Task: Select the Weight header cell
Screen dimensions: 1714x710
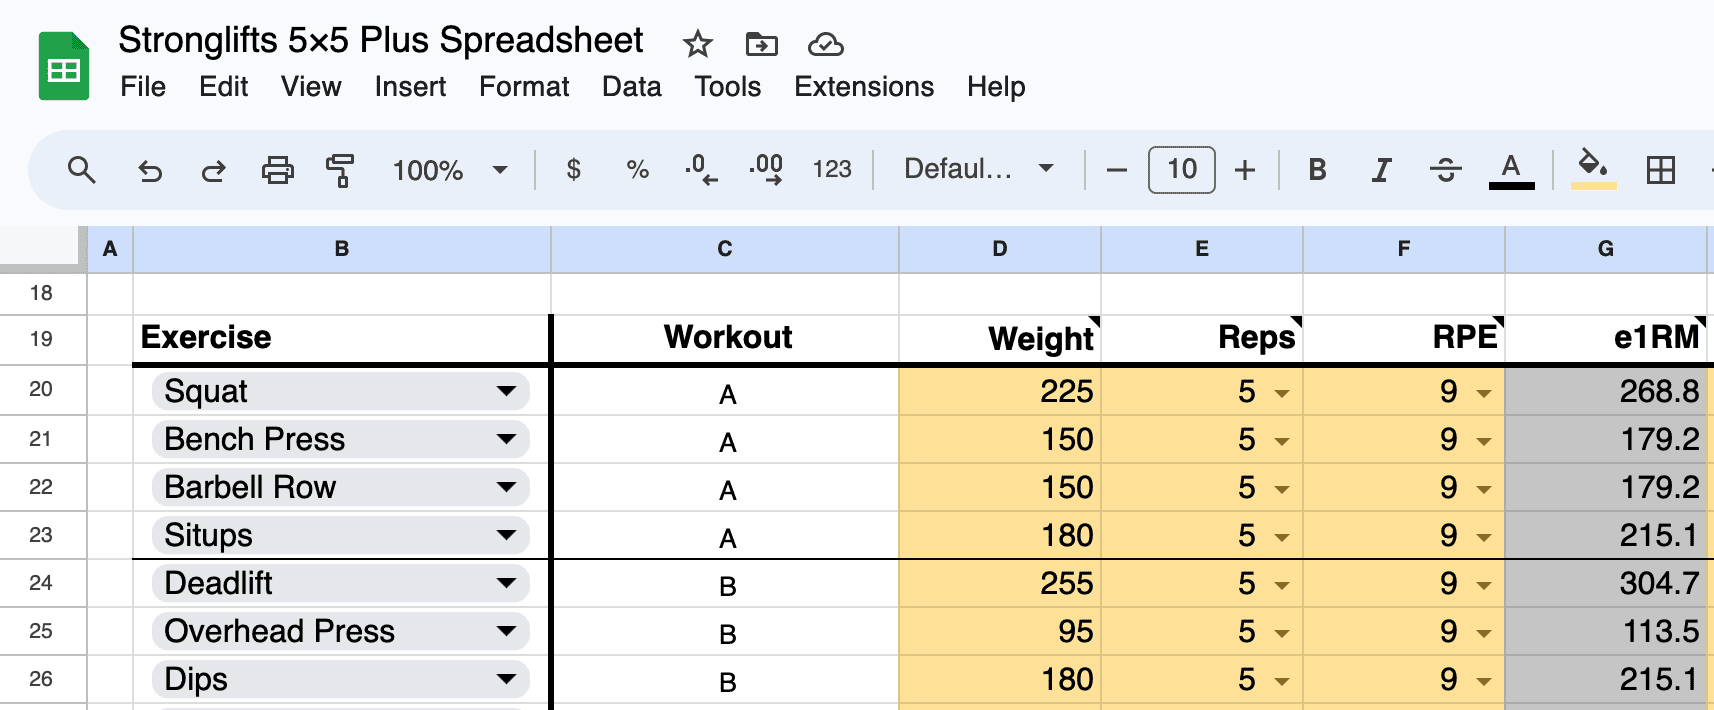Action: 1000,339
